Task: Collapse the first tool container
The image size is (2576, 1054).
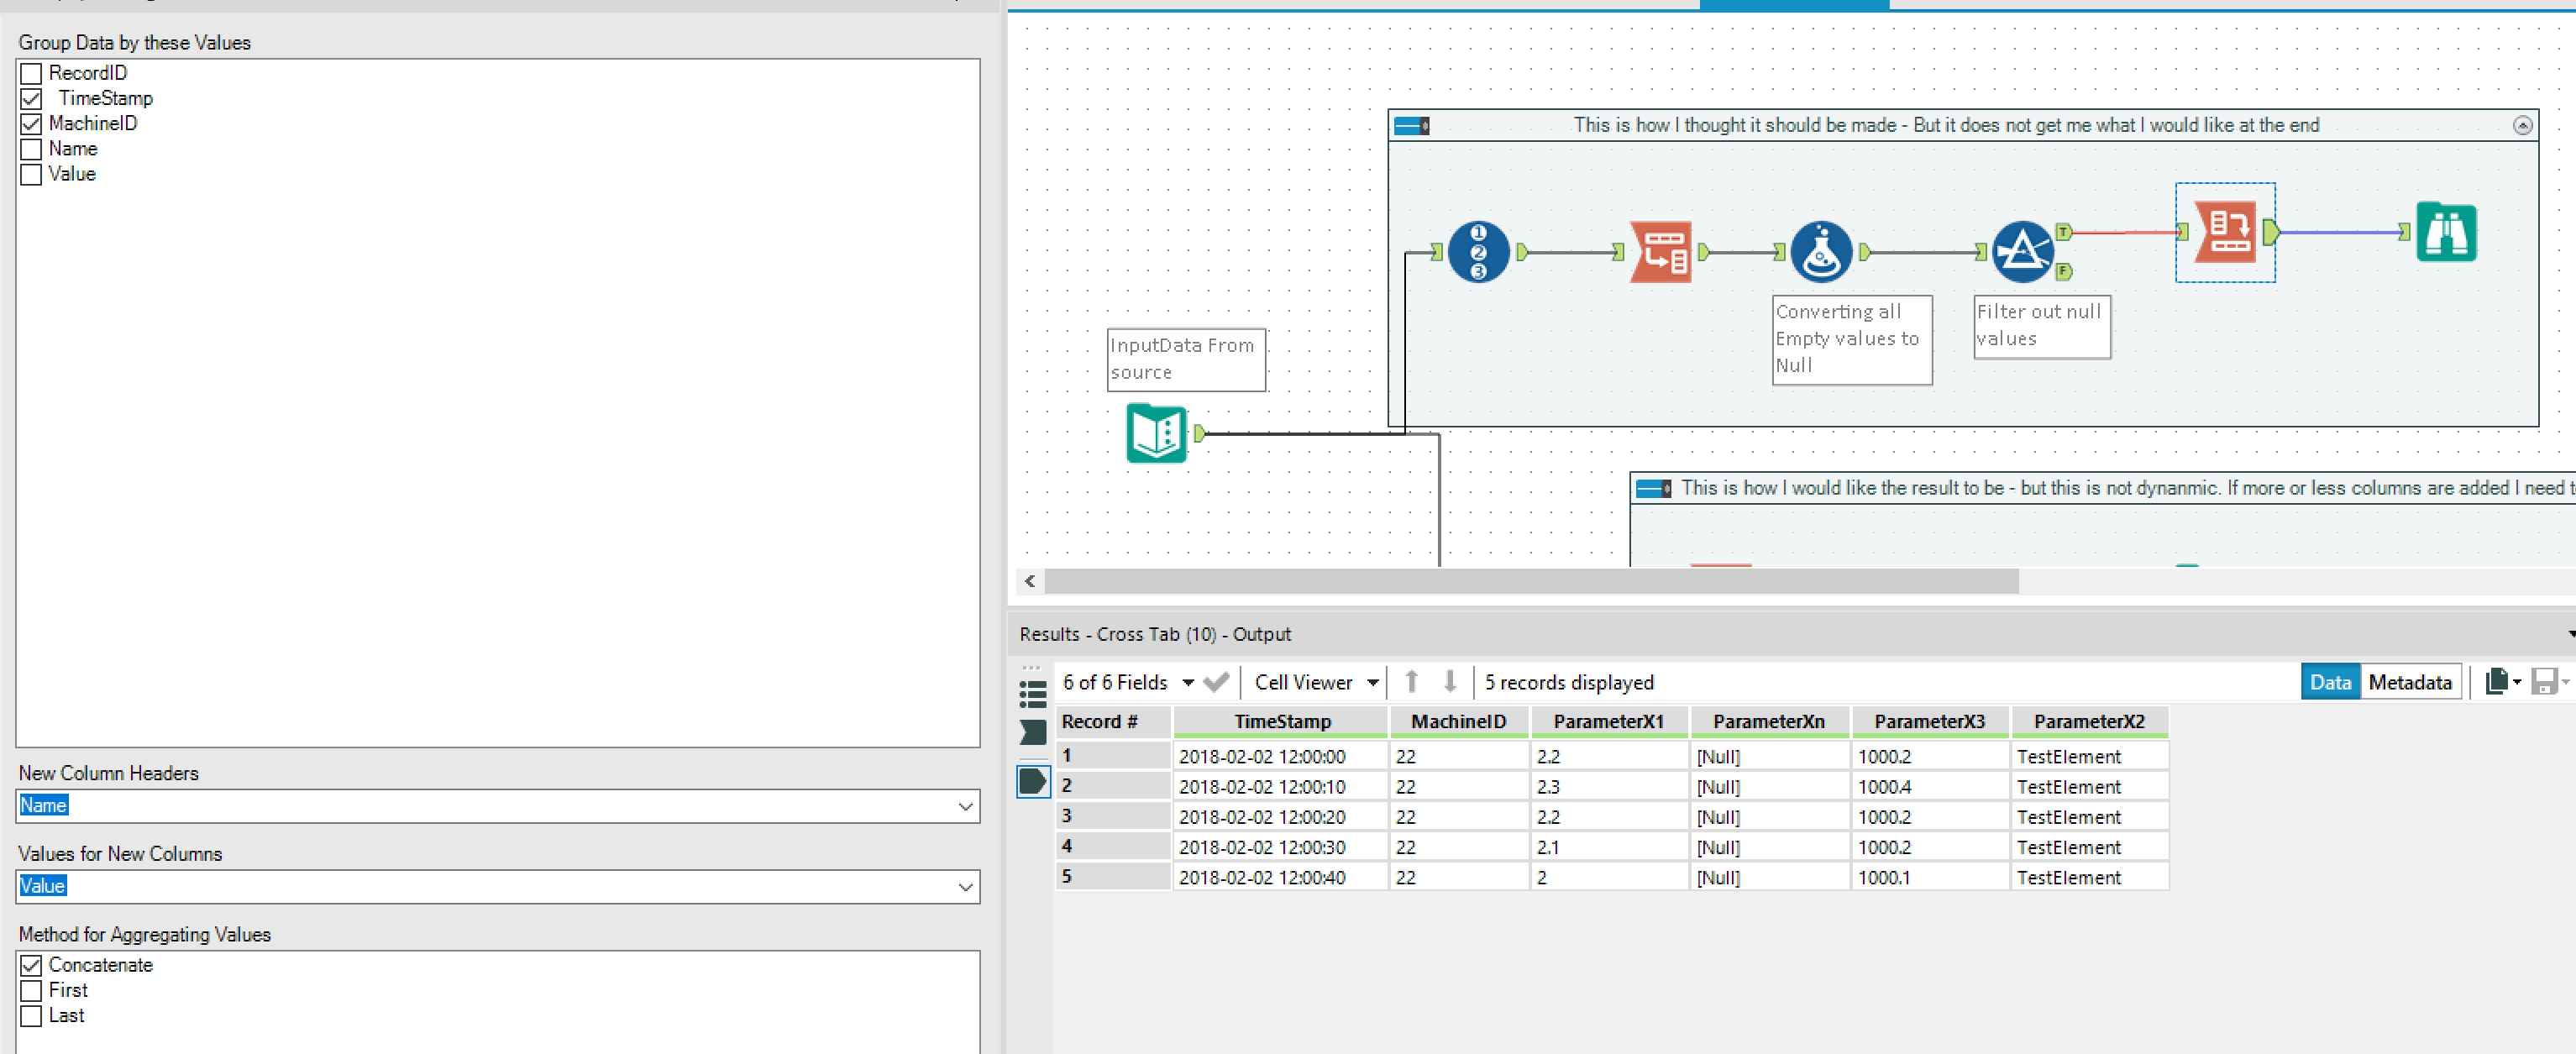Action: (x=2522, y=125)
